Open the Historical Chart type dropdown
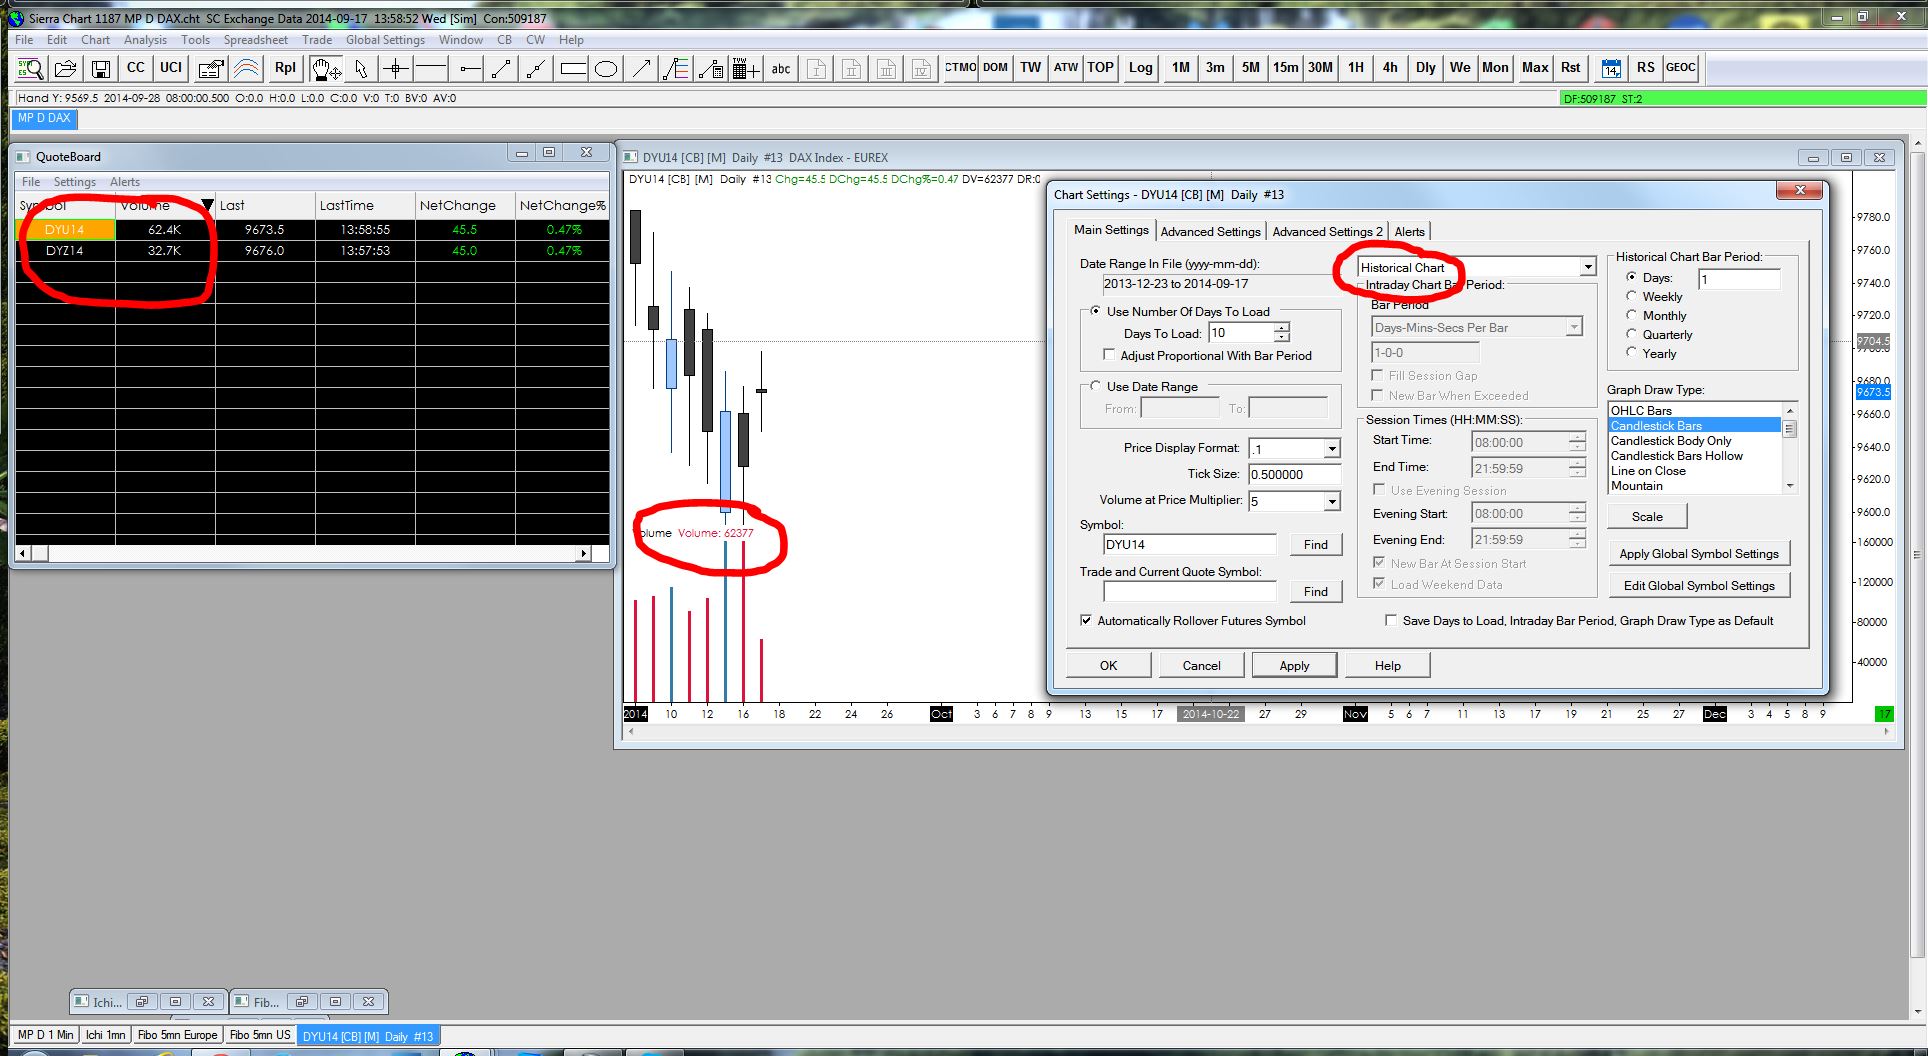Screen dimensions: 1928x1056 (x=1587, y=267)
